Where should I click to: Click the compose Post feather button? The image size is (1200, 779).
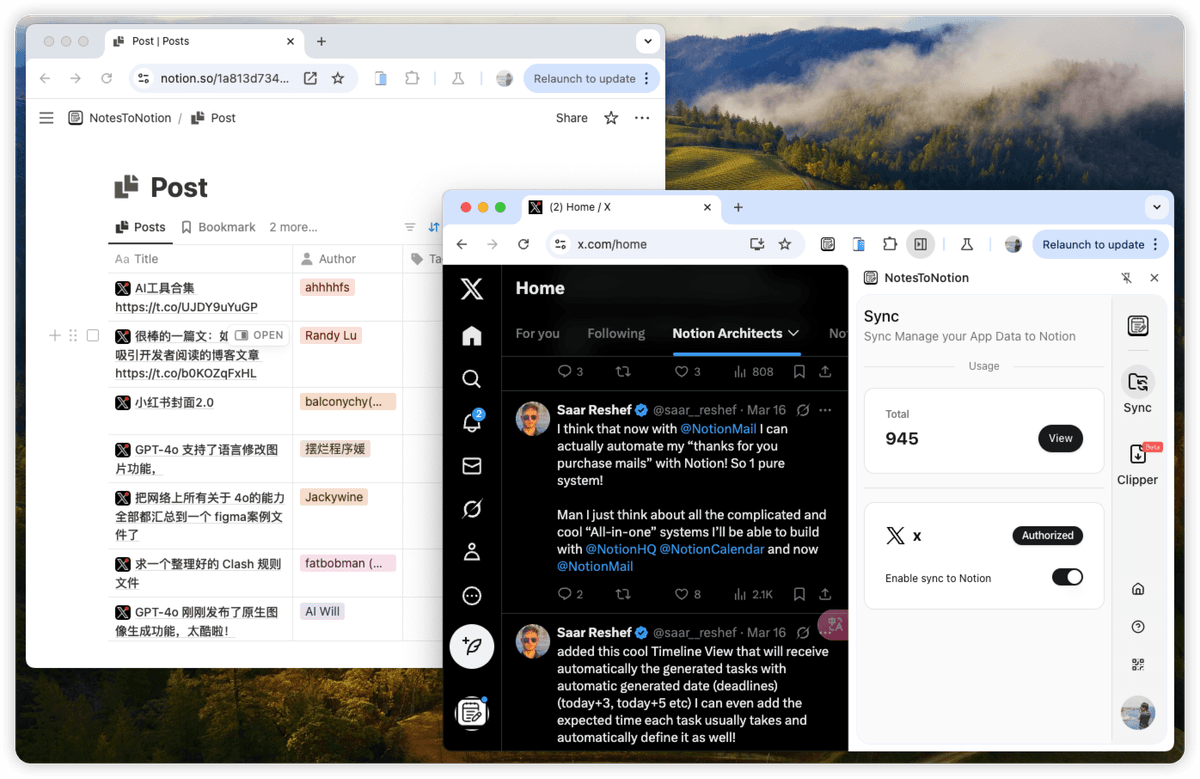point(472,647)
